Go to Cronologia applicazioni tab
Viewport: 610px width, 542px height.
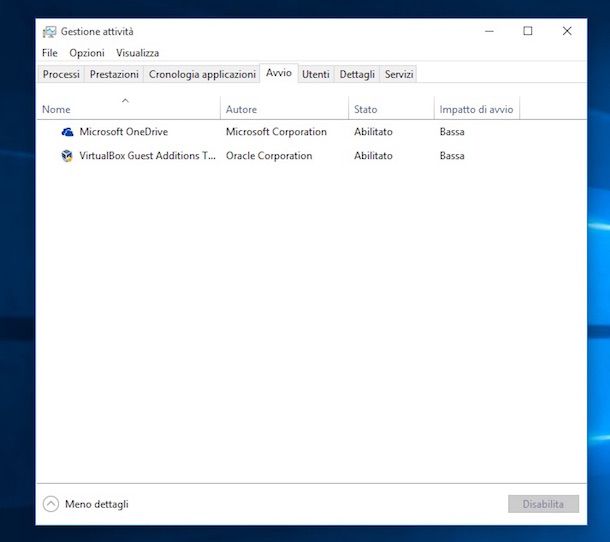click(202, 75)
